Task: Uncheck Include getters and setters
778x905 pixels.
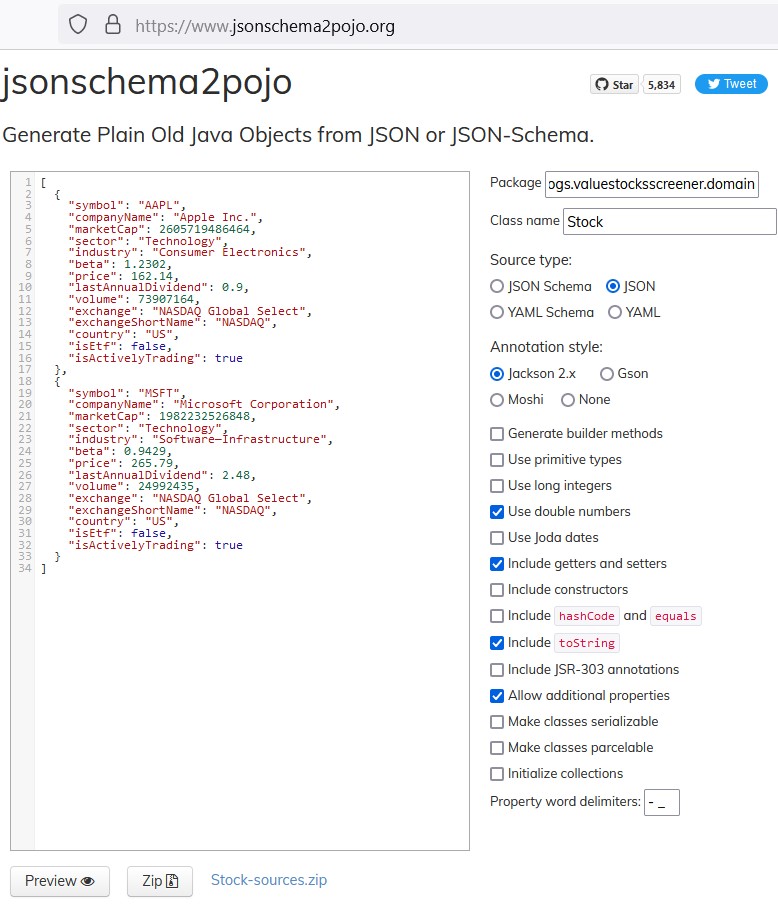Action: pyautogui.click(x=497, y=563)
